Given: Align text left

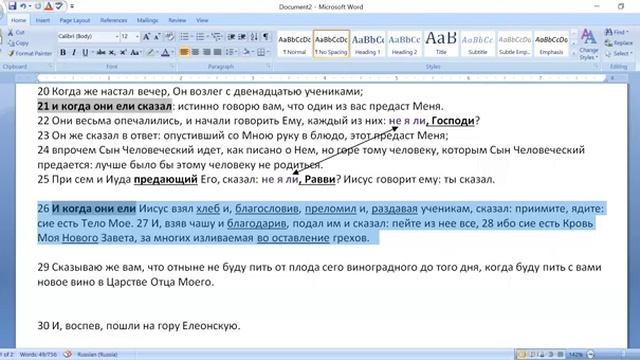Looking at the screenshot, I should coord(184,52).
